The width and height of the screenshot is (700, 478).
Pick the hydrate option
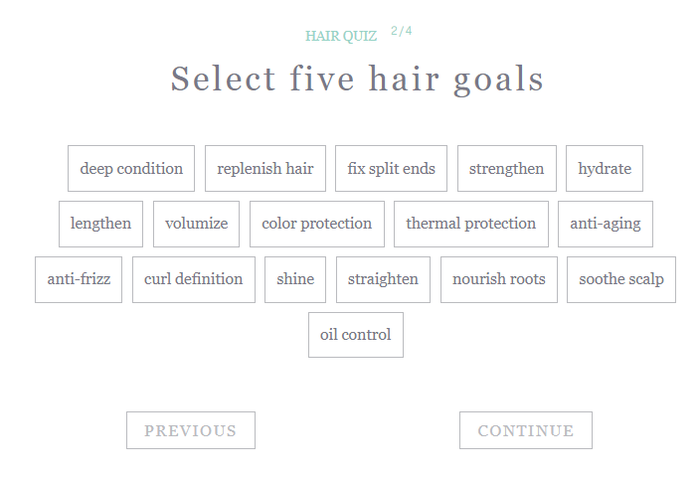click(604, 168)
